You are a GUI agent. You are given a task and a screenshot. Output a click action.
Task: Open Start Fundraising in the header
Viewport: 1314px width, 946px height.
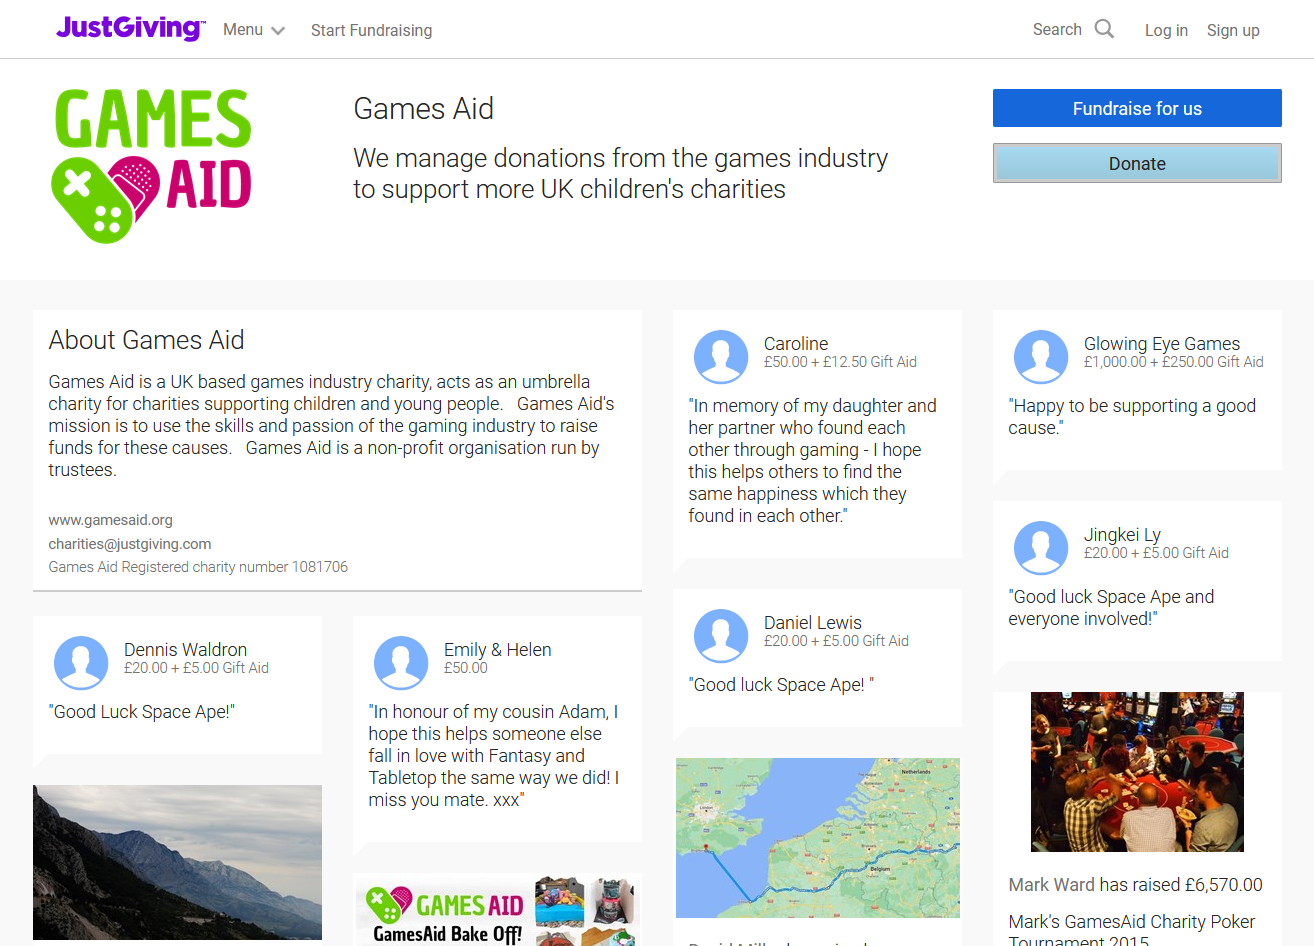pos(371,30)
